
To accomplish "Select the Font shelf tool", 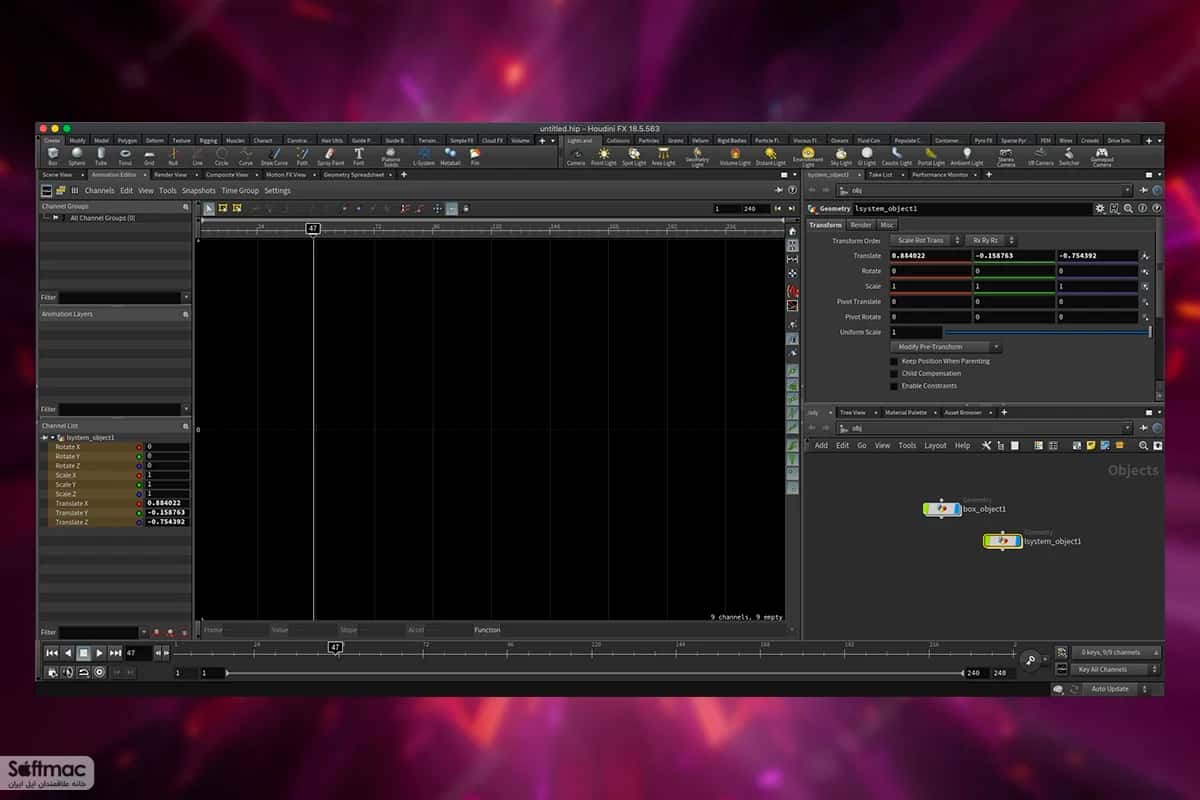I will click(359, 155).
